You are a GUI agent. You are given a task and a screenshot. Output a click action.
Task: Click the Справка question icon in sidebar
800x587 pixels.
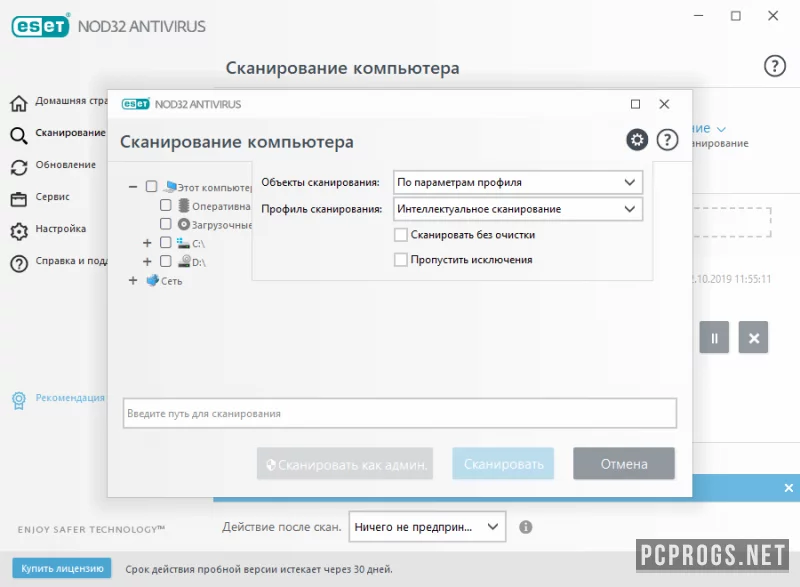click(19, 264)
